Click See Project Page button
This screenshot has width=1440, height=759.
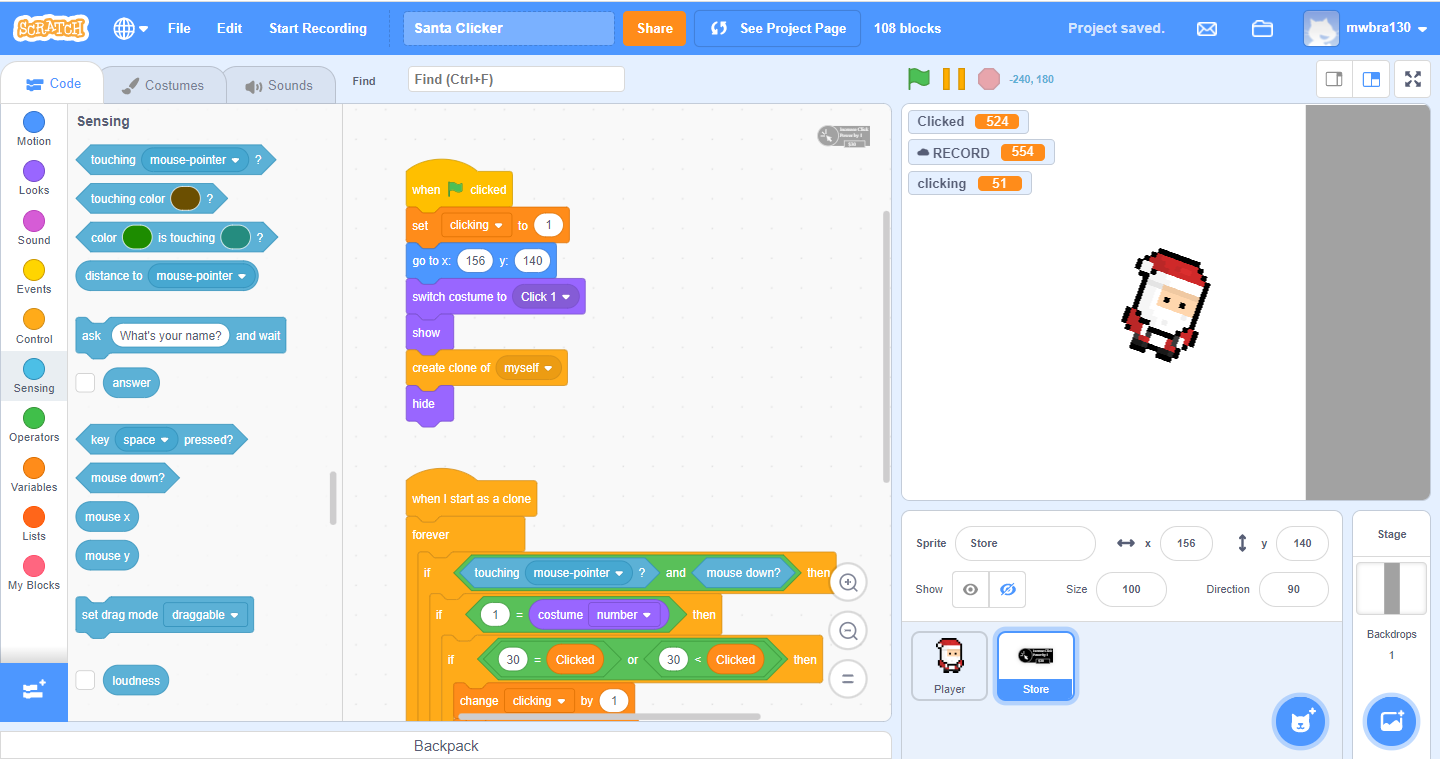778,28
